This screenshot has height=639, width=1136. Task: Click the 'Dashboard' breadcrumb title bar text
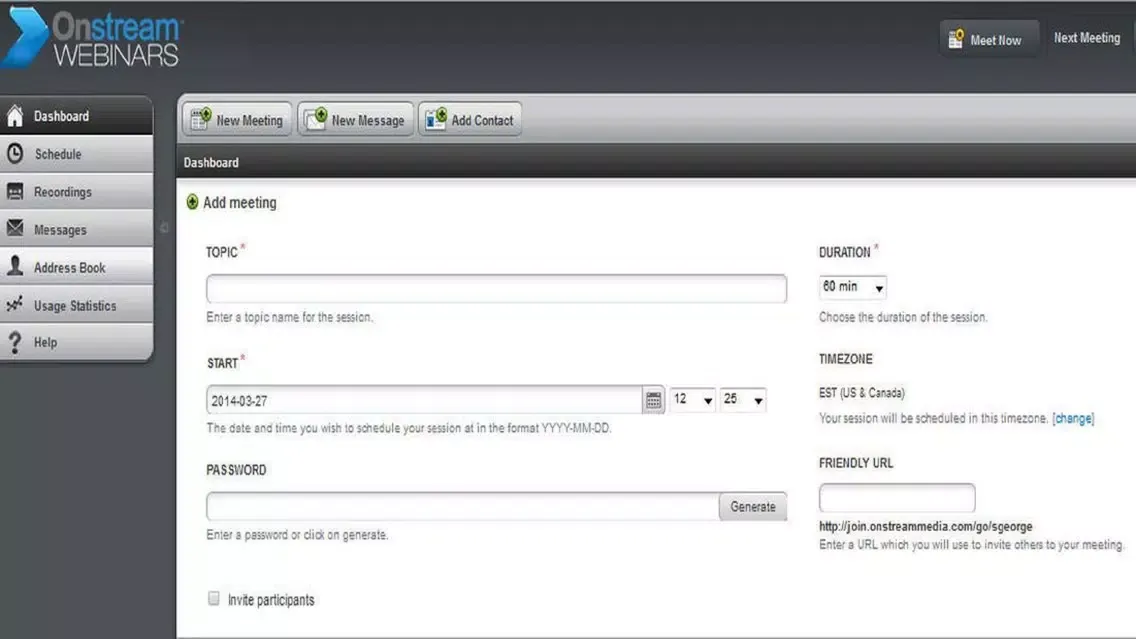pyautogui.click(x=211, y=162)
